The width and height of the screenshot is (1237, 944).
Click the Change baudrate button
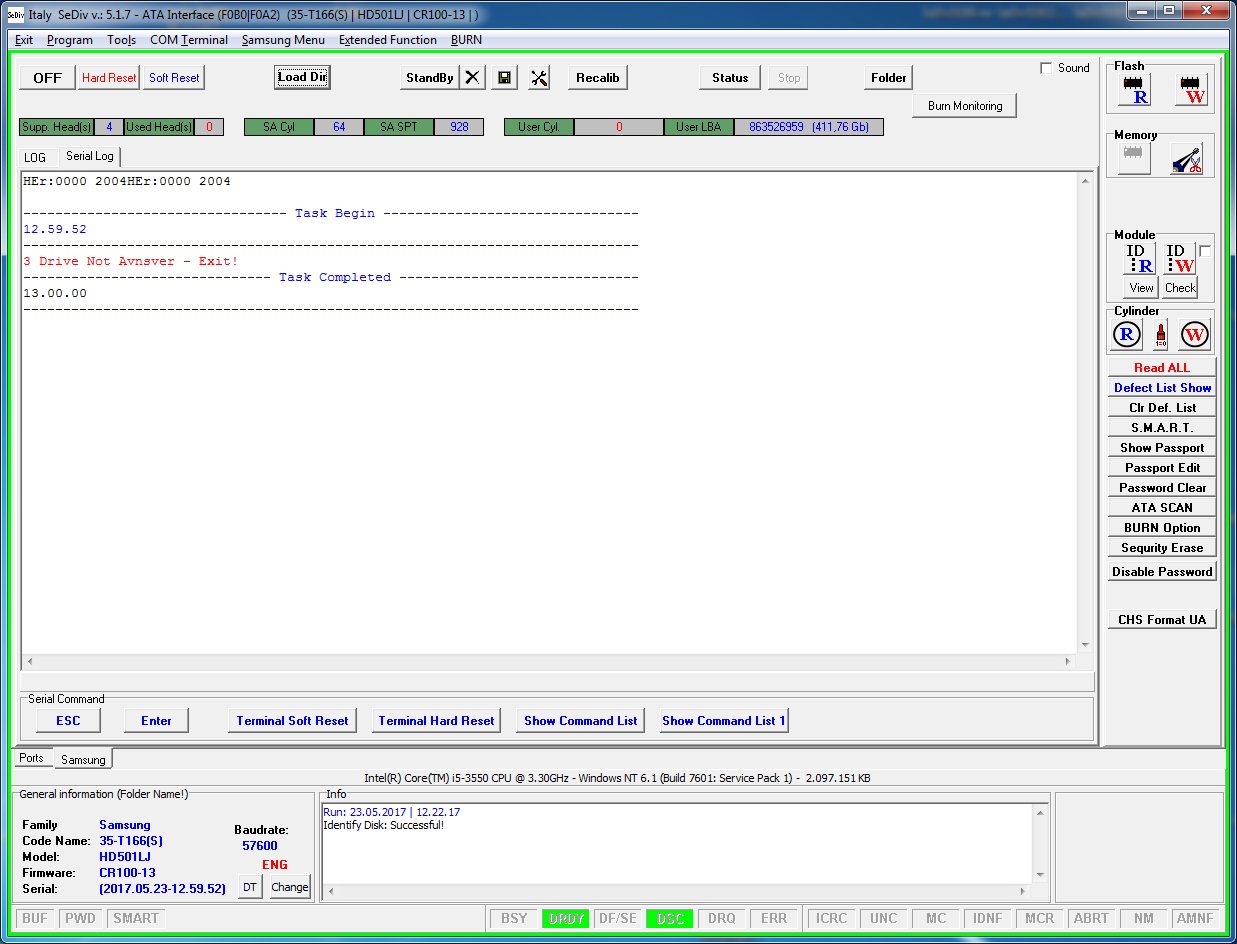point(290,887)
